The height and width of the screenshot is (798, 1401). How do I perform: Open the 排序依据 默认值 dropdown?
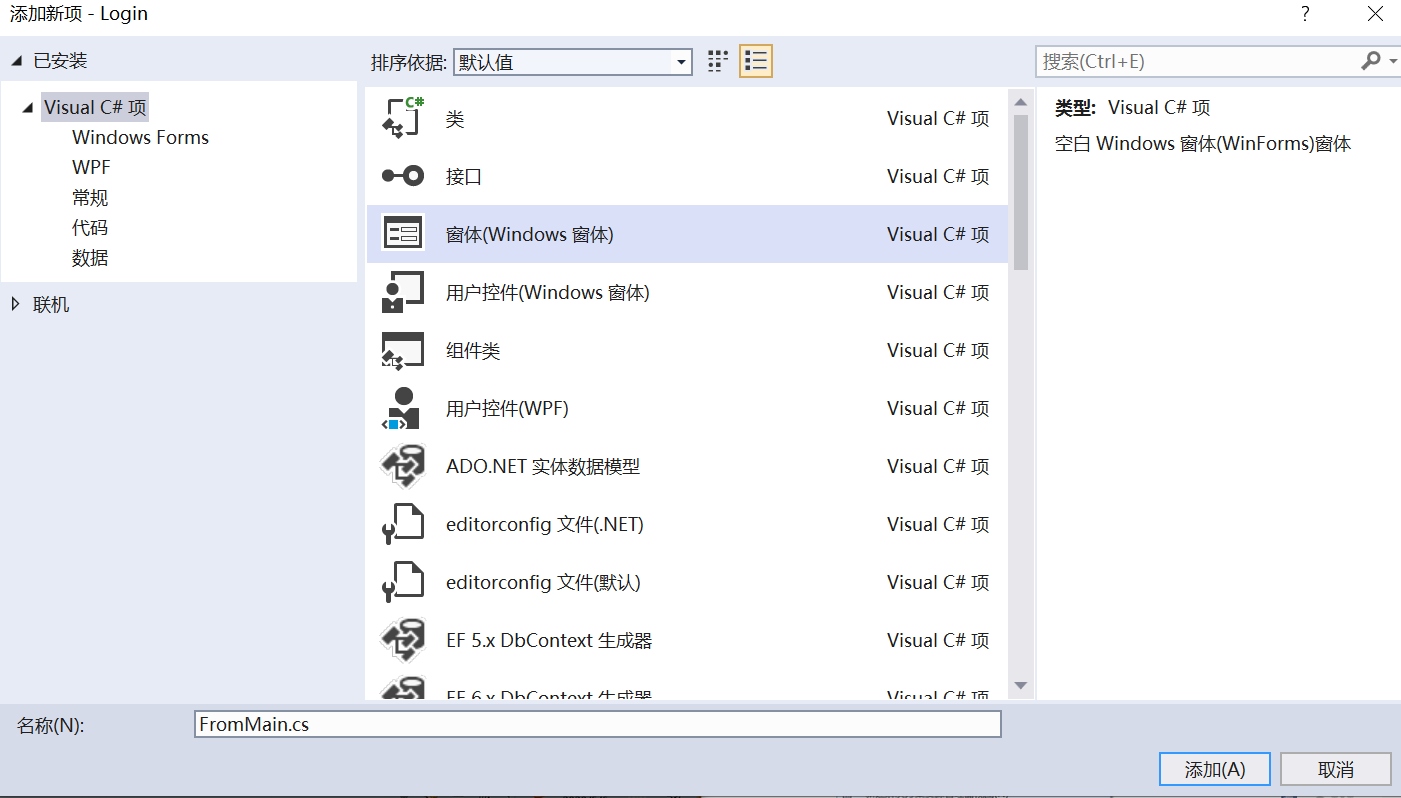click(573, 62)
